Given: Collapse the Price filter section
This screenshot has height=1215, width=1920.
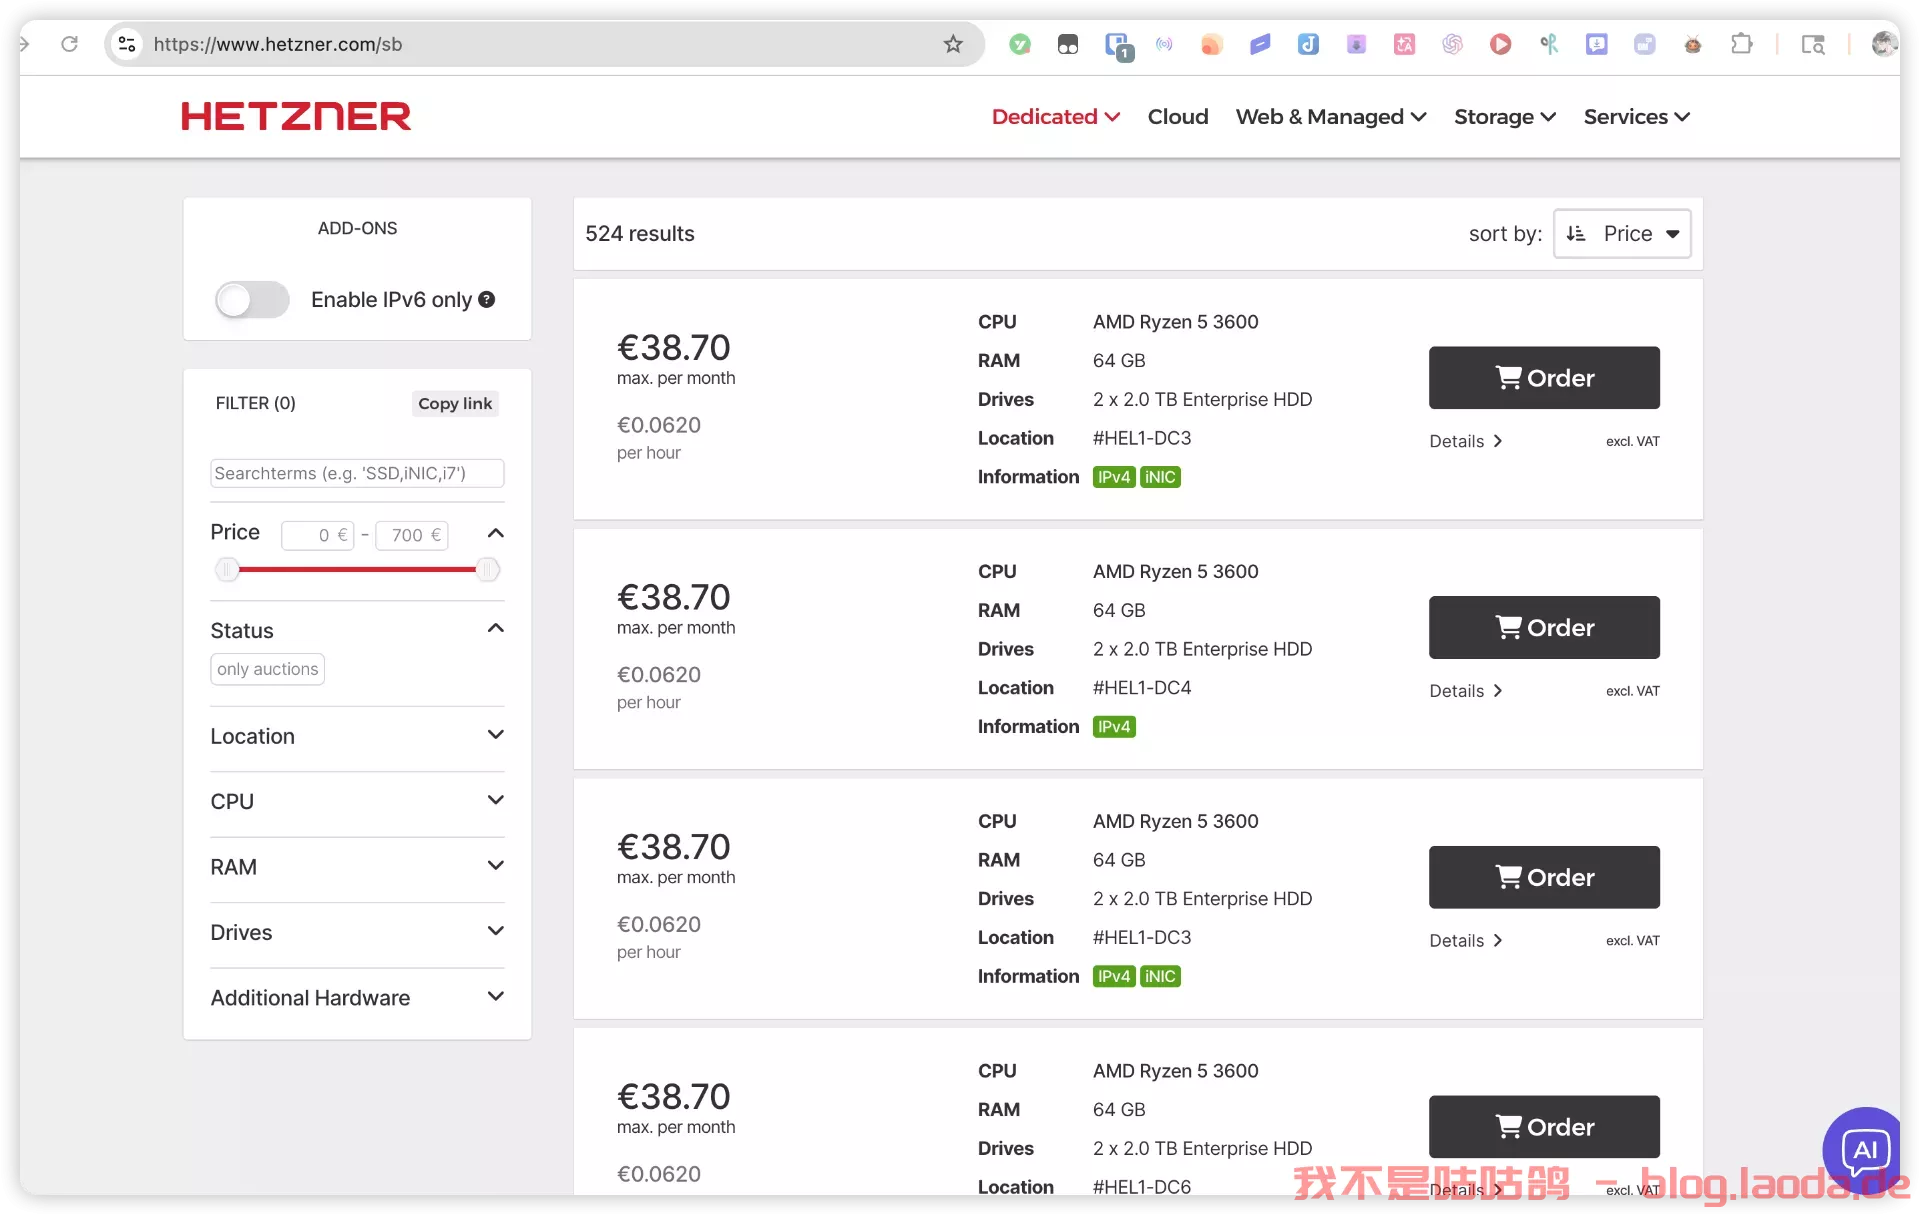Looking at the screenshot, I should click(x=495, y=533).
